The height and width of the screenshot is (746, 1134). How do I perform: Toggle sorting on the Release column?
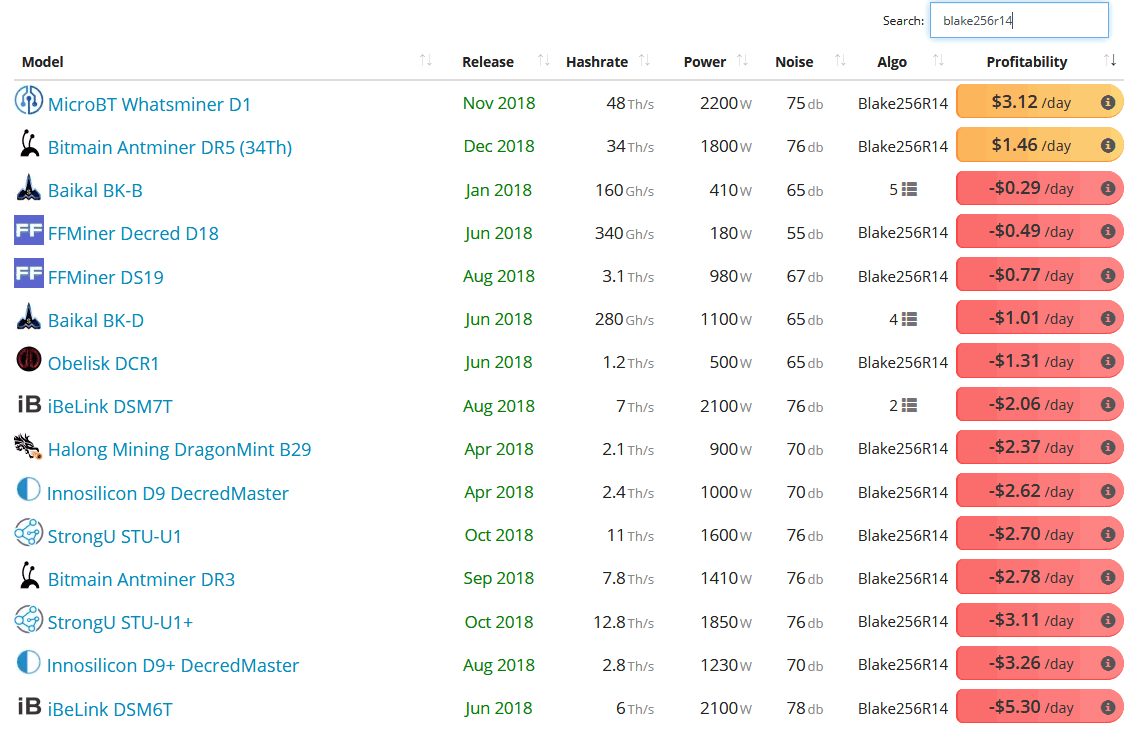[x=542, y=61]
